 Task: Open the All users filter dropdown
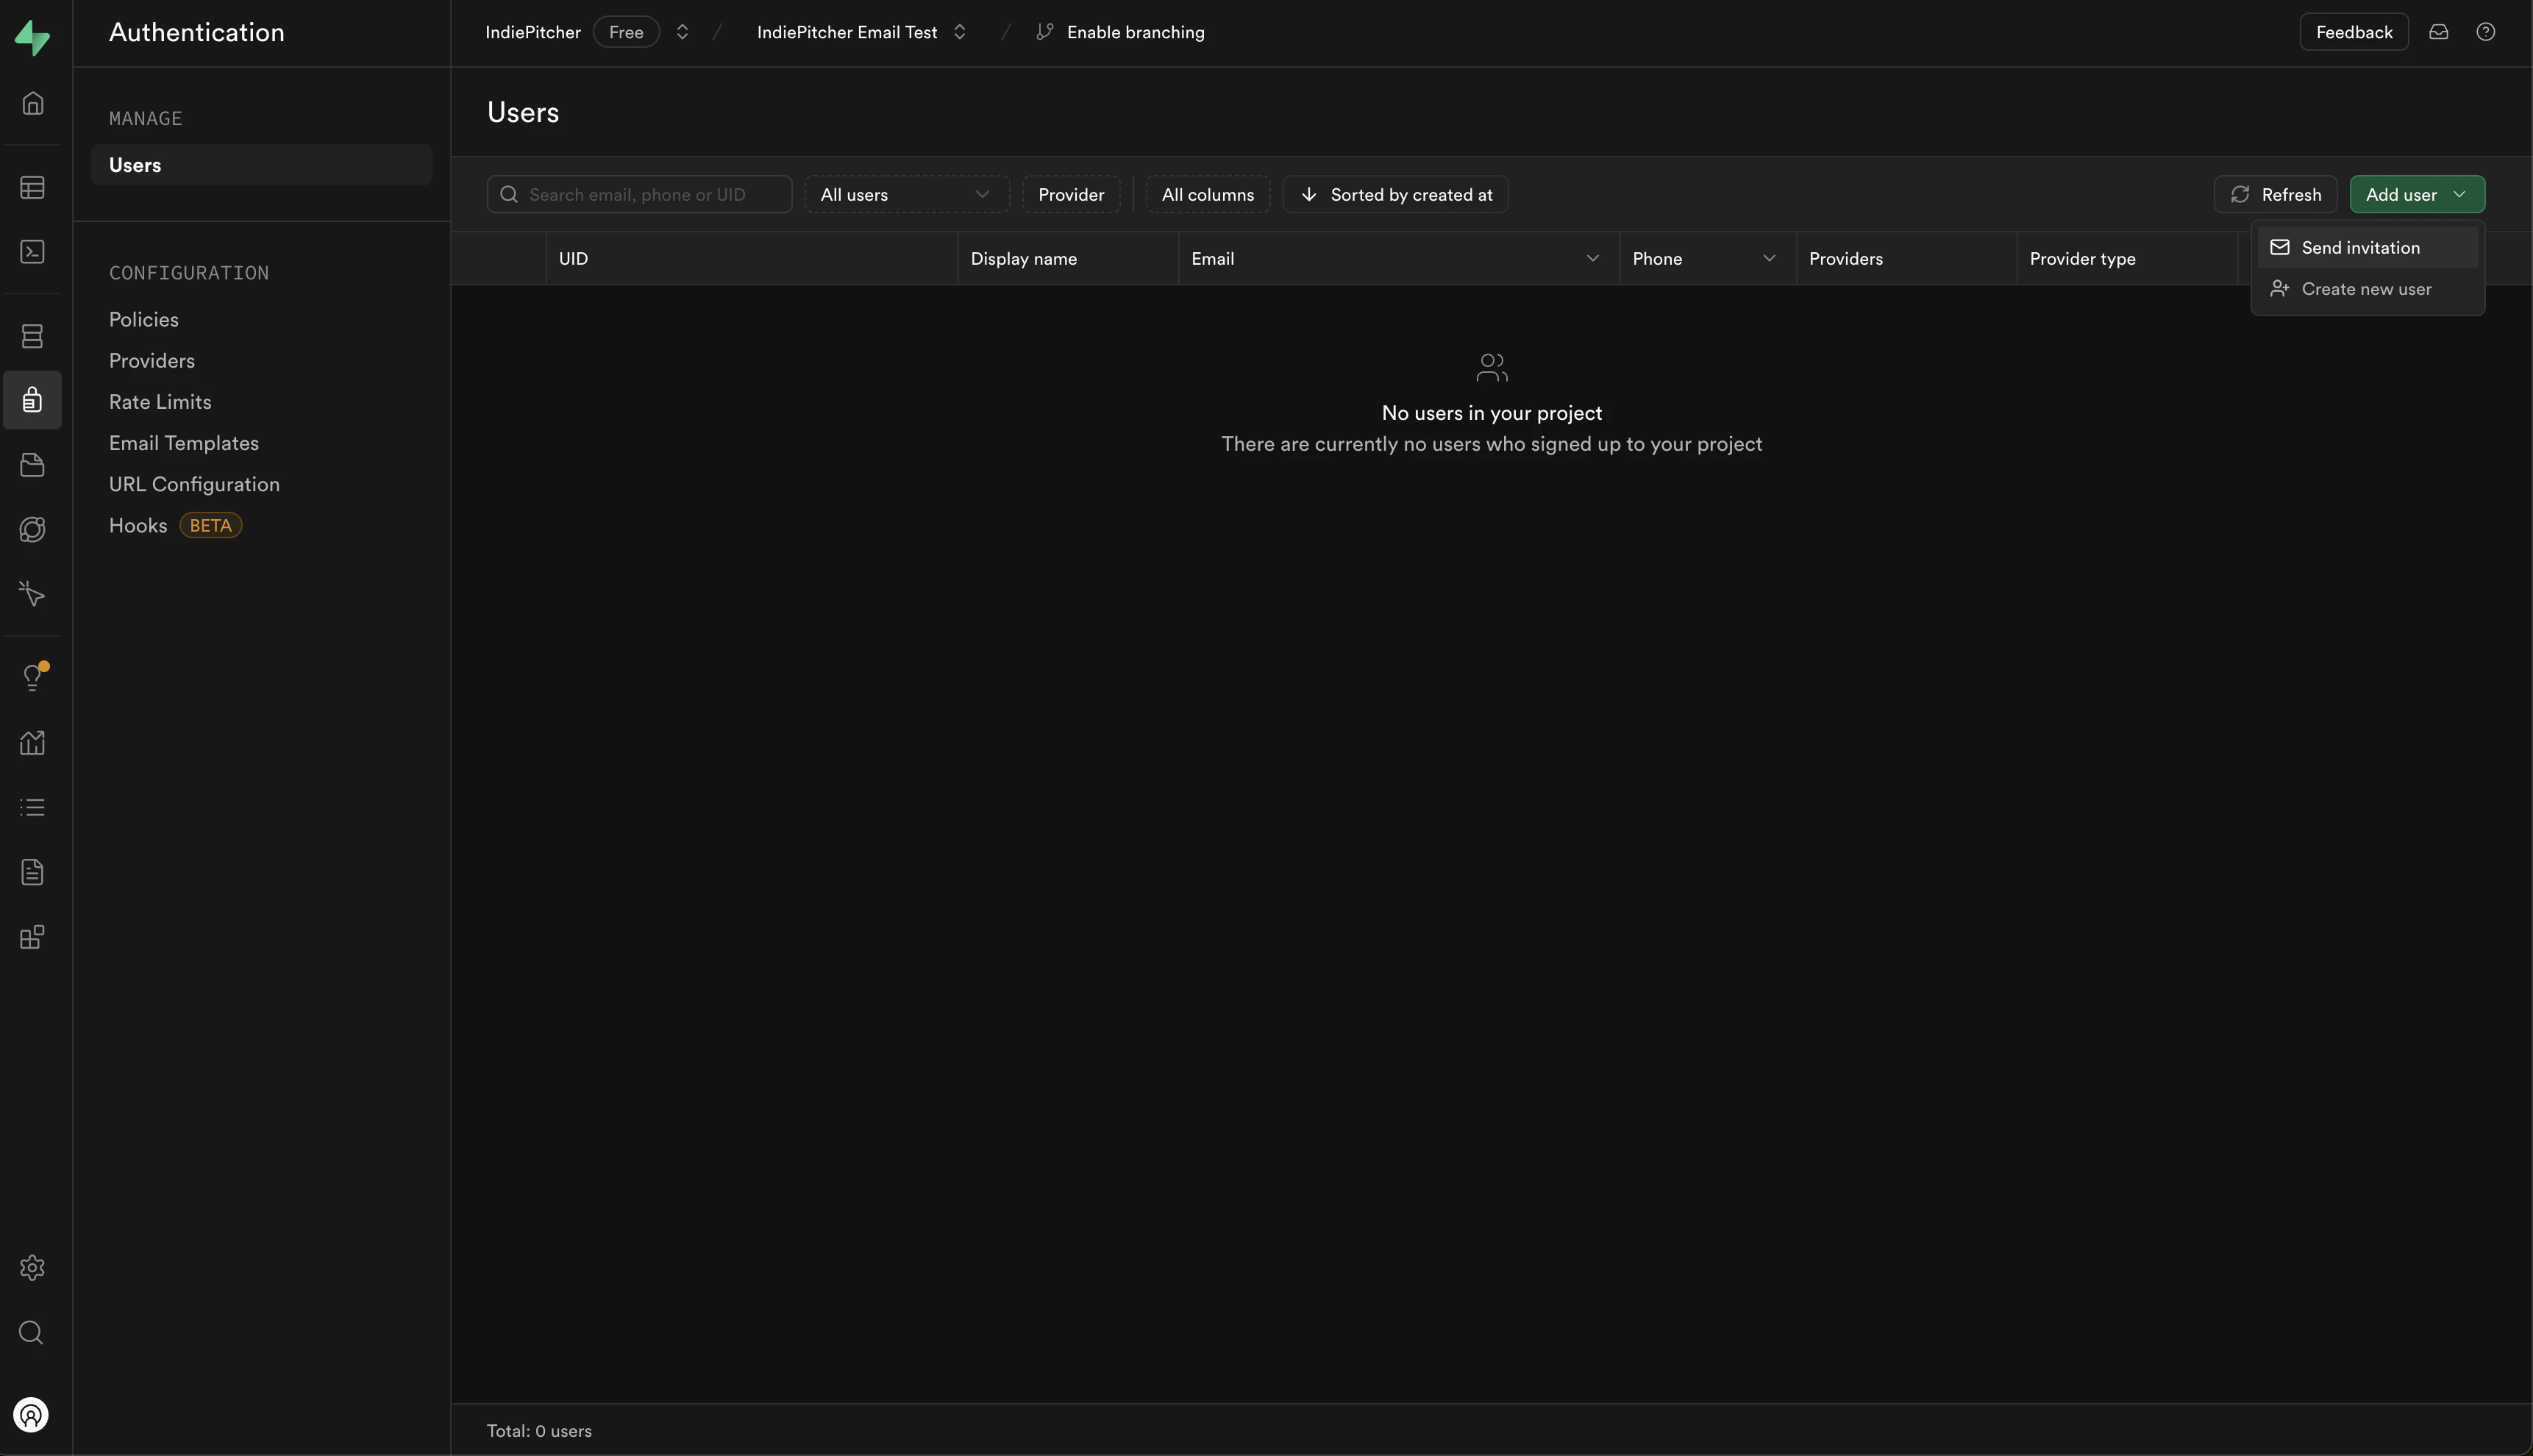pyautogui.click(x=907, y=194)
